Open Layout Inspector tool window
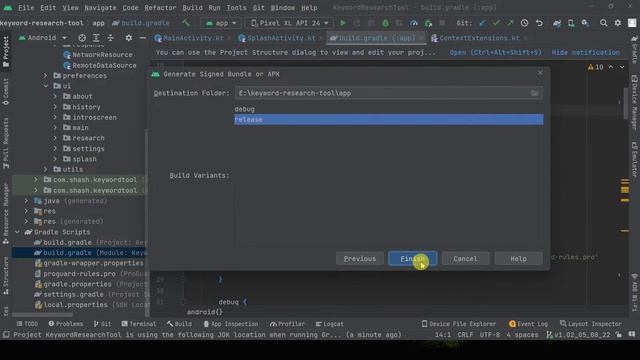Screen dimensions: 640x360 pyautogui.click(x=591, y=324)
